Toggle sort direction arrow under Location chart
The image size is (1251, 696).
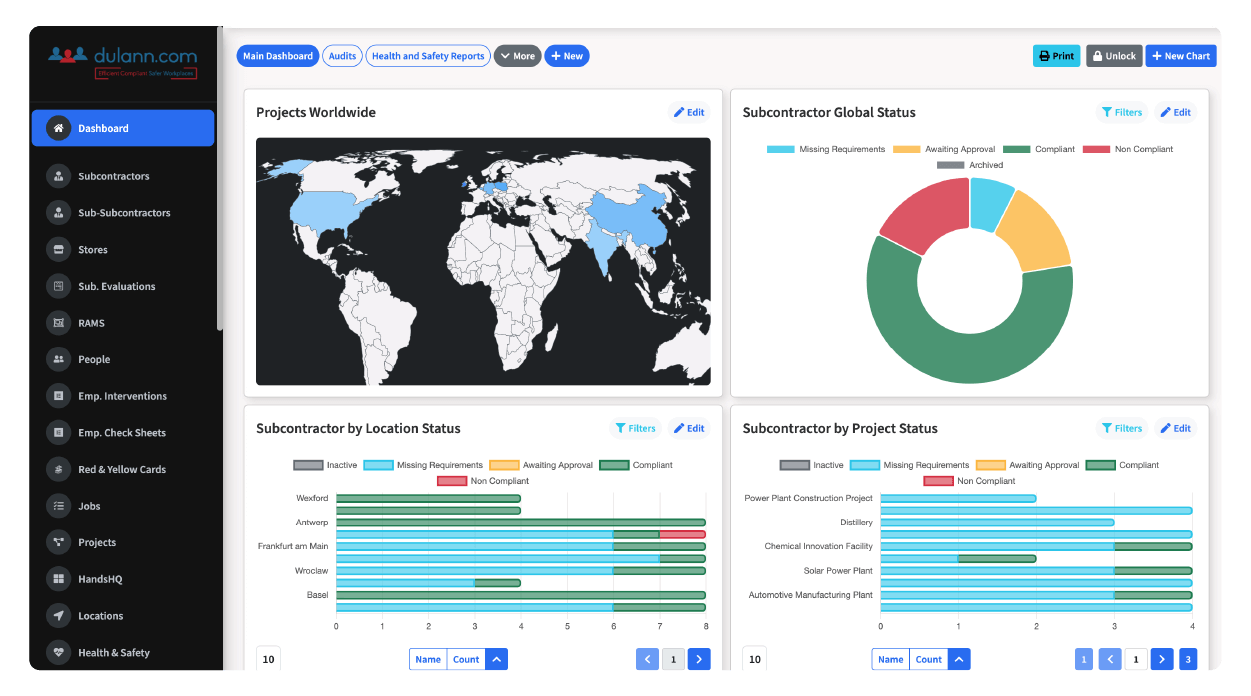(497, 659)
